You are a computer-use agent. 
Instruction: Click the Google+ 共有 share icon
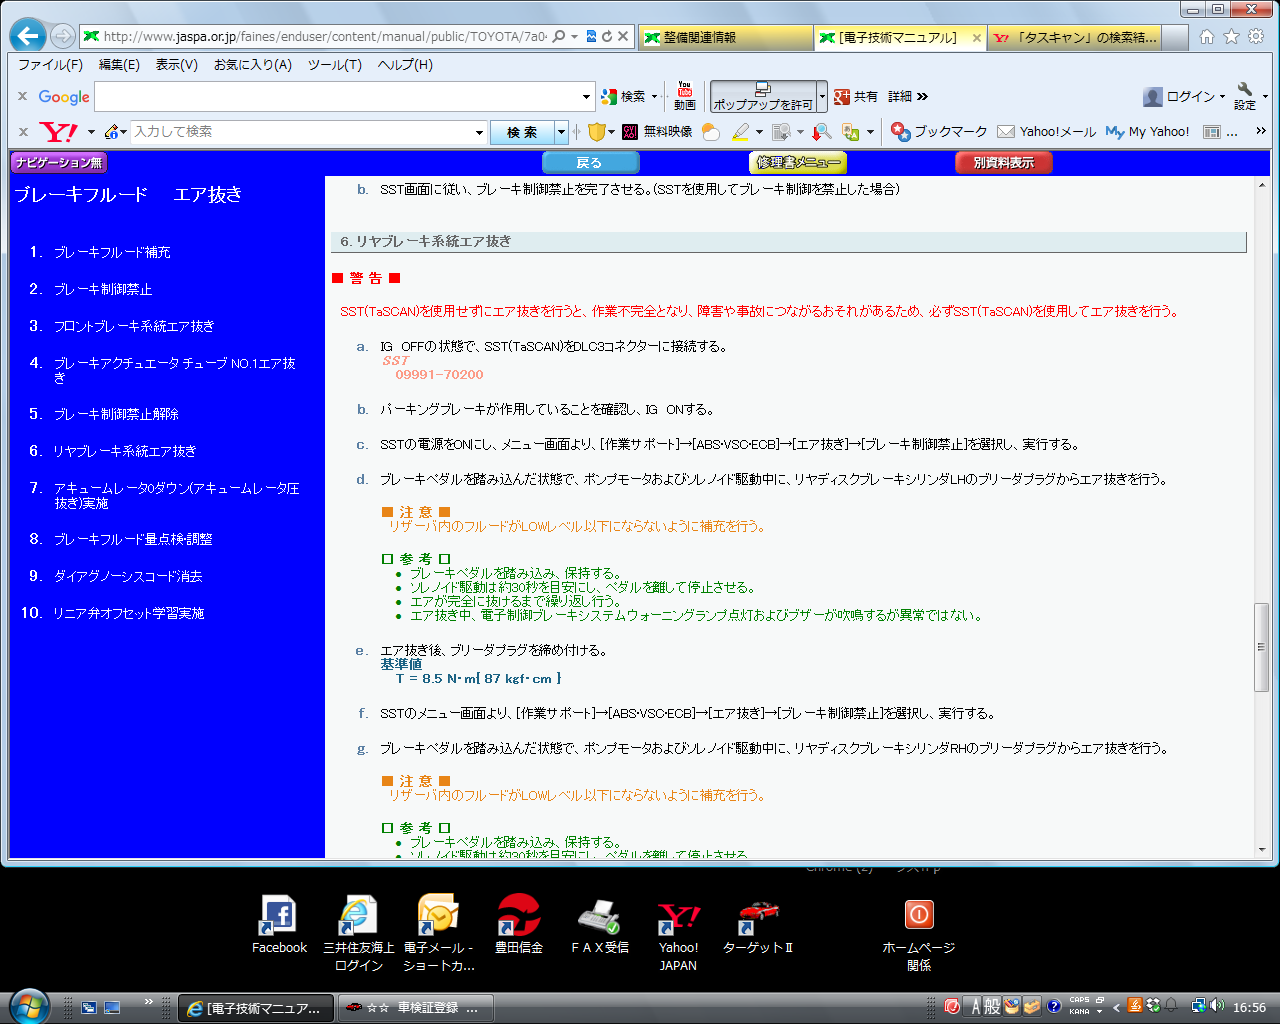(856, 96)
